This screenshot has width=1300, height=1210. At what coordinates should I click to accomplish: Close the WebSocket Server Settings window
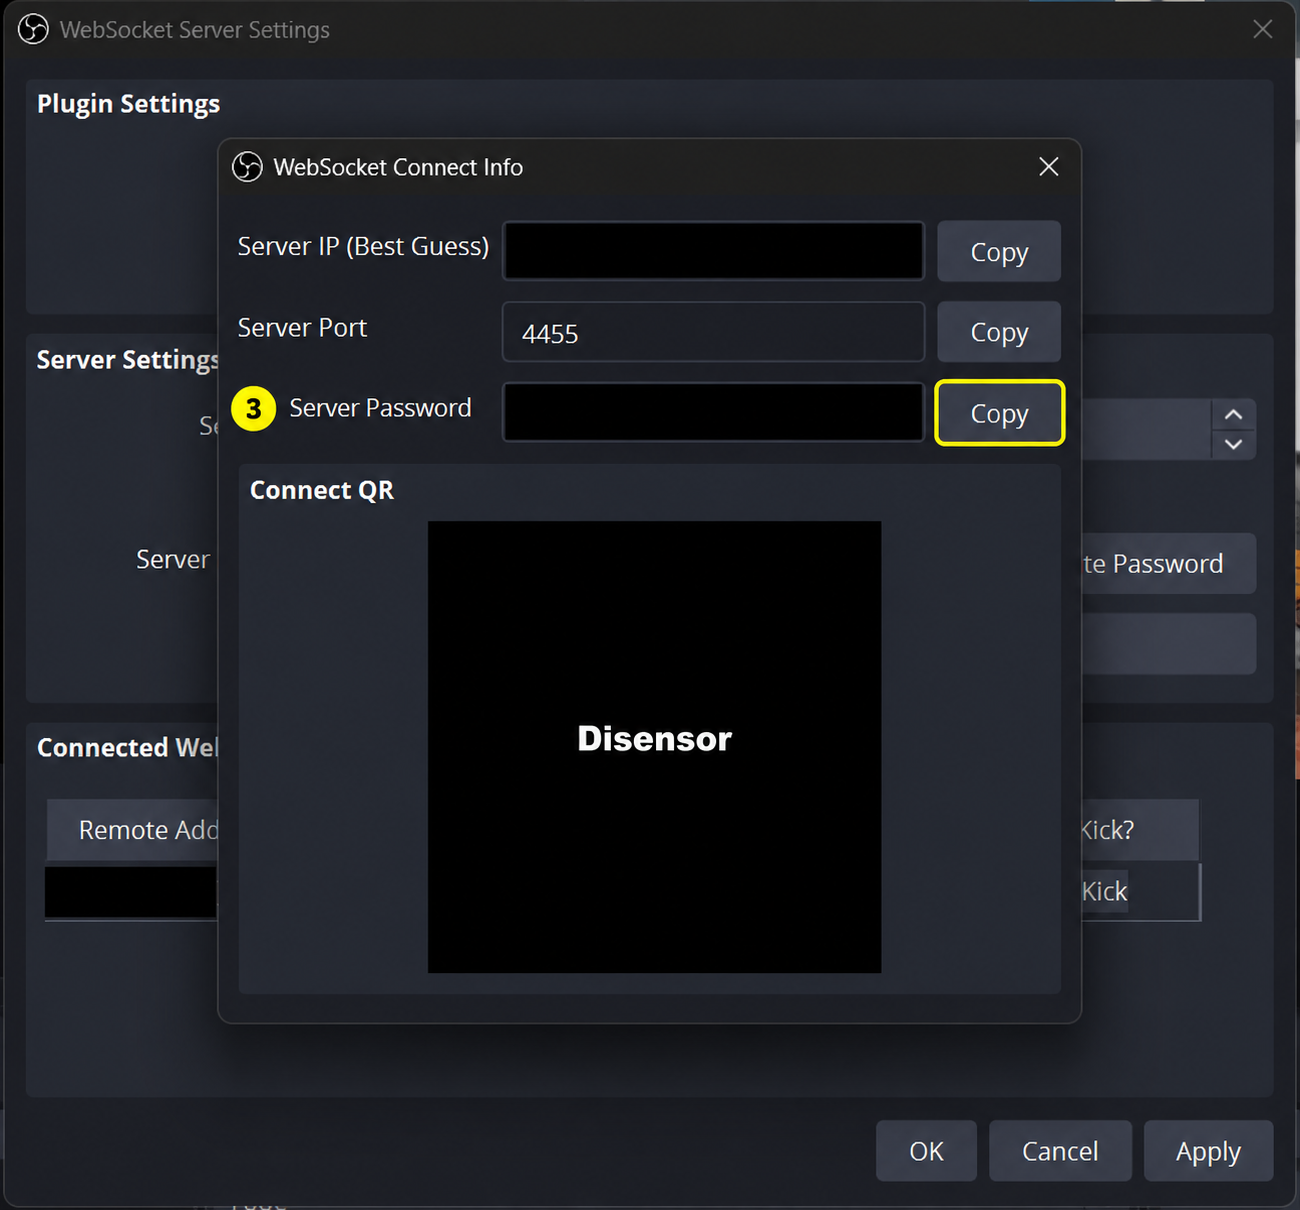pyautogui.click(x=1263, y=29)
